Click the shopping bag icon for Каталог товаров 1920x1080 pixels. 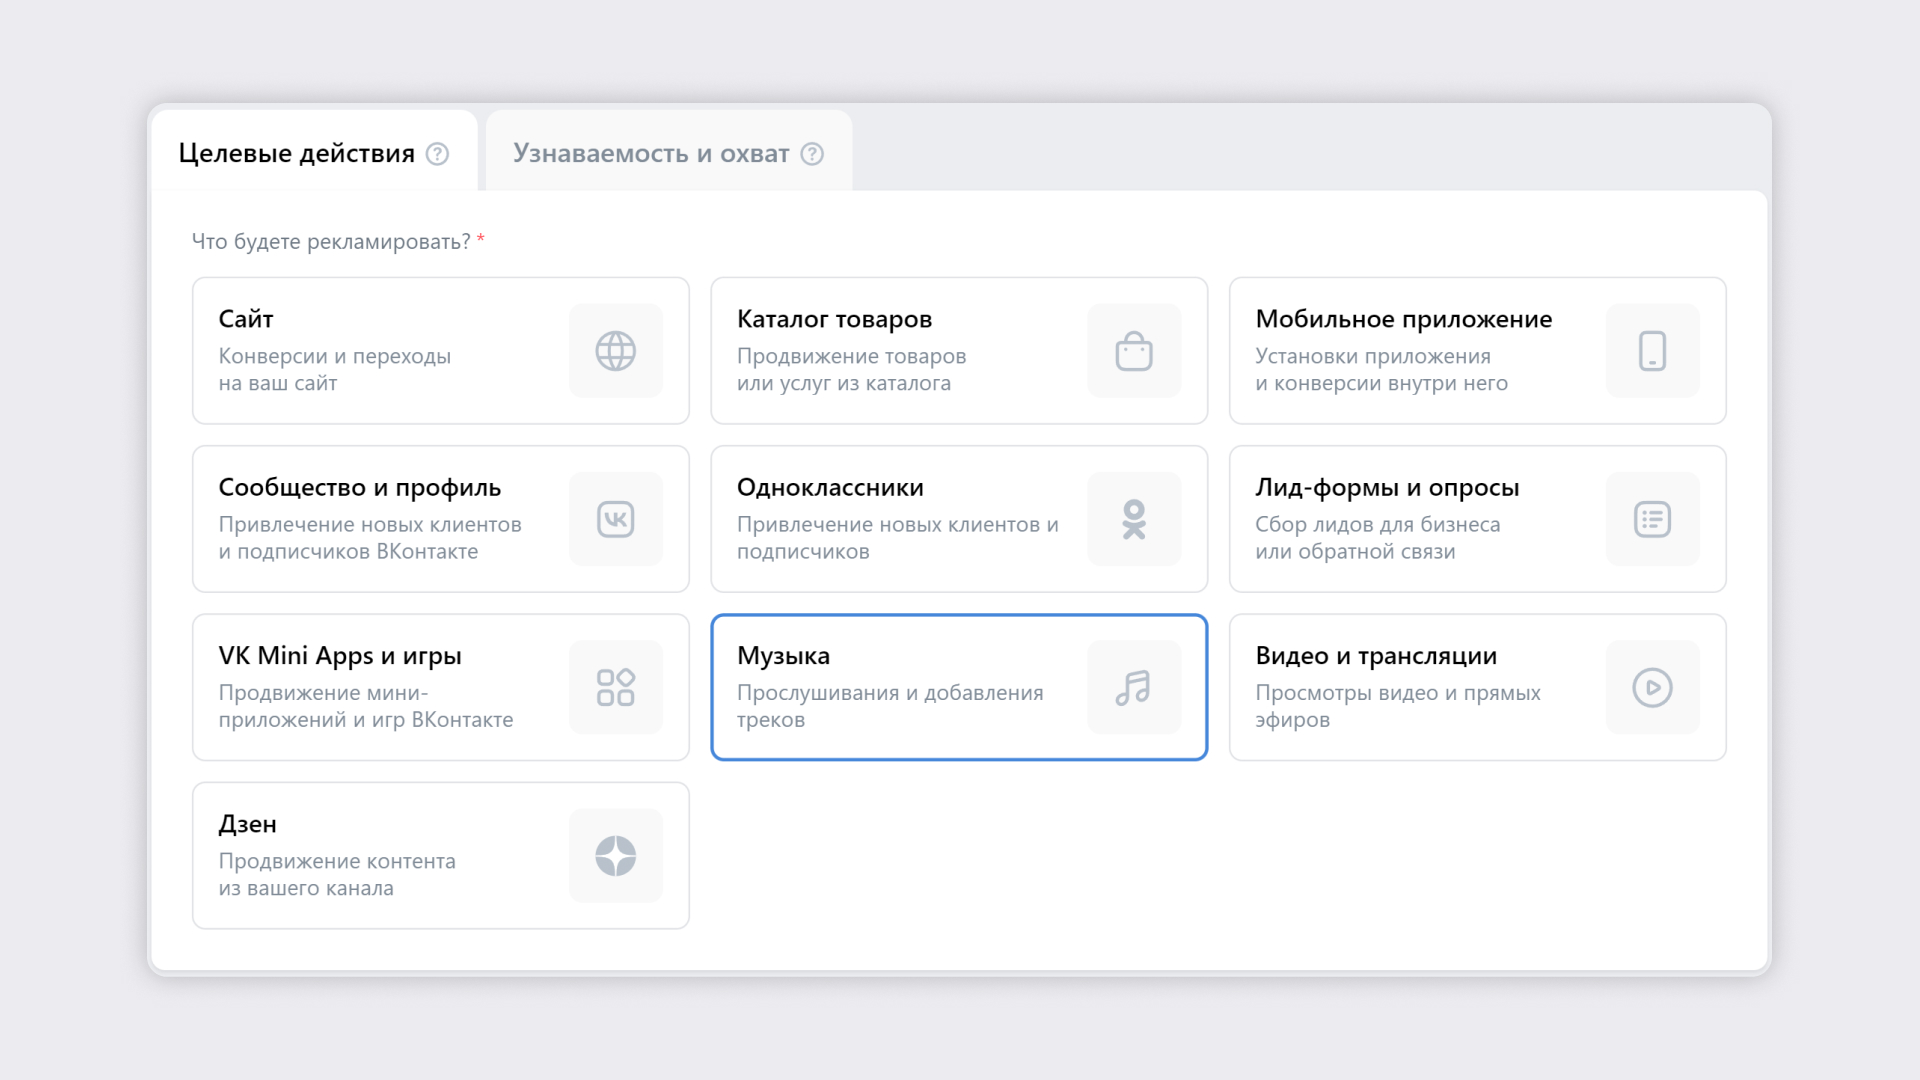pos(1134,351)
